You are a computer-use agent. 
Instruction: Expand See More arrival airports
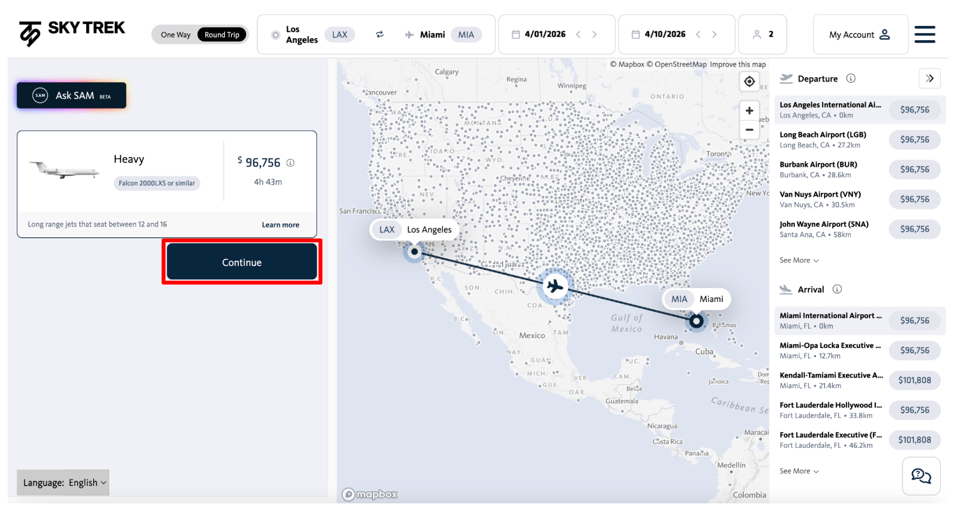[799, 471]
